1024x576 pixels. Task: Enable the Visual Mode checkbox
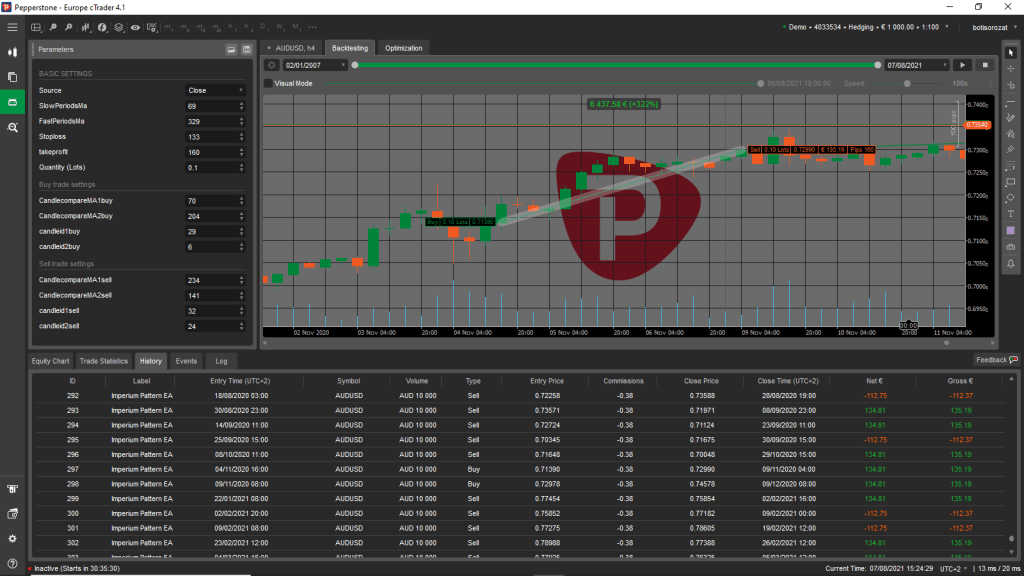(x=268, y=84)
